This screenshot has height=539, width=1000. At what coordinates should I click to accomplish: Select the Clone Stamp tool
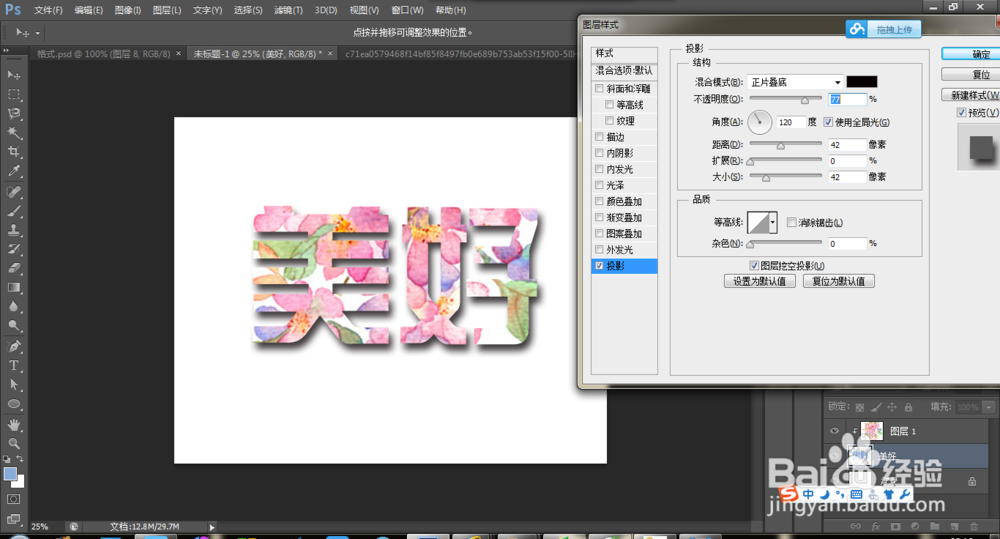click(13, 230)
